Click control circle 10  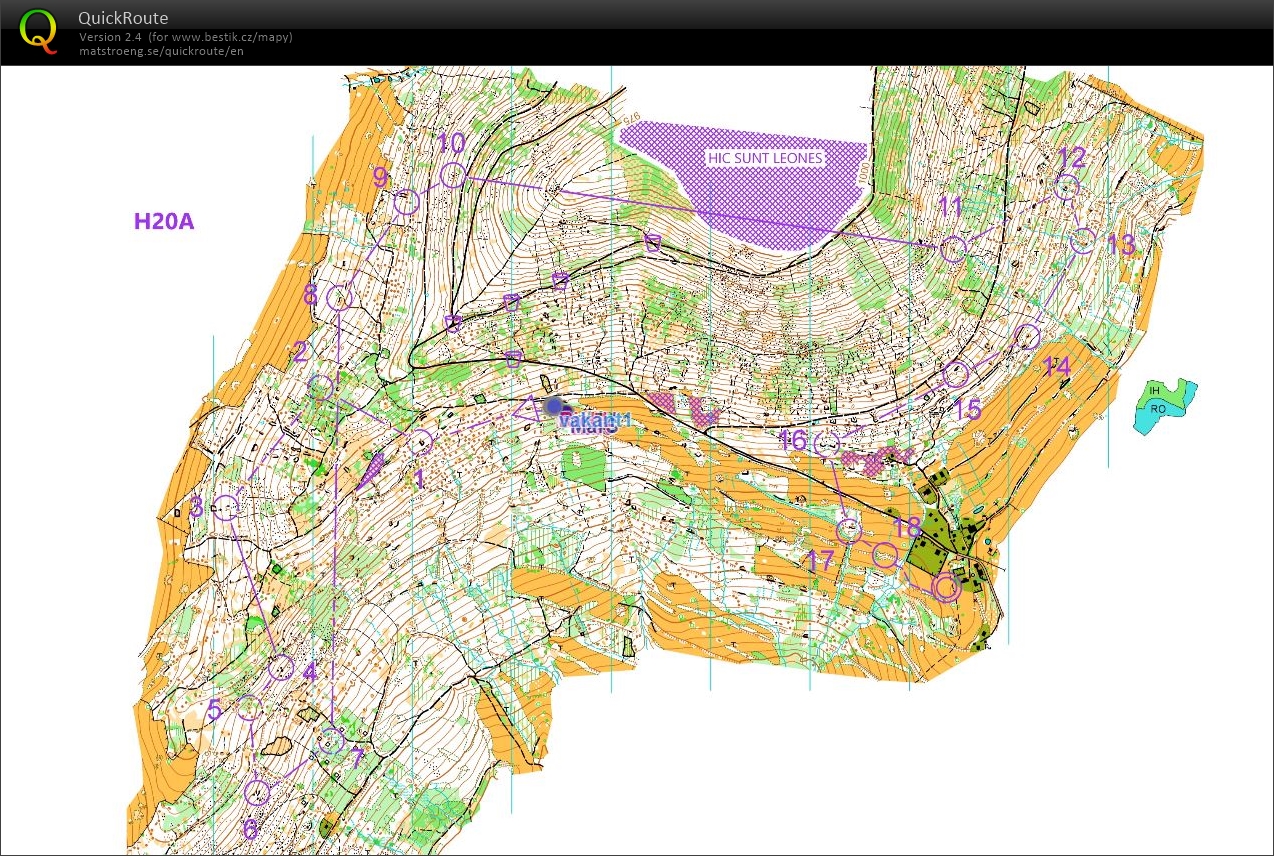coord(452,176)
